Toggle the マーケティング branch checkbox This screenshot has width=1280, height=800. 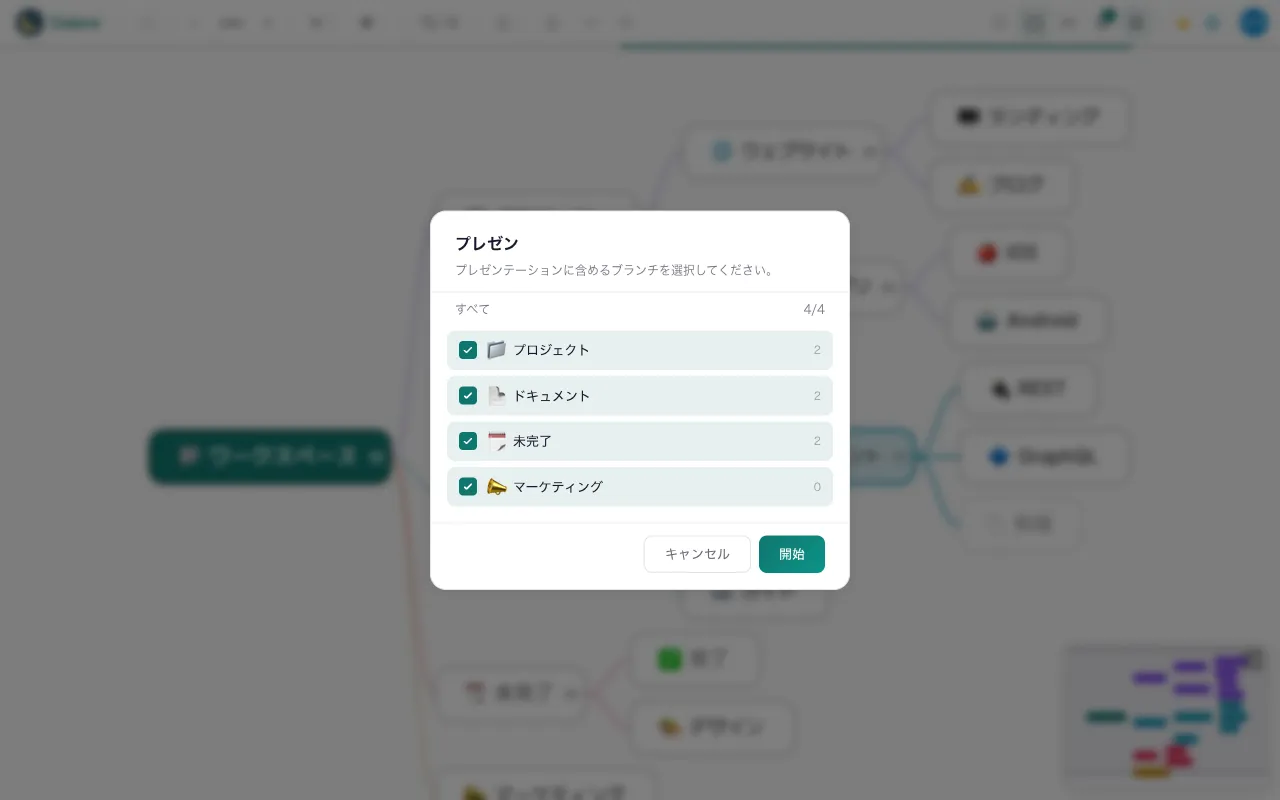click(468, 486)
